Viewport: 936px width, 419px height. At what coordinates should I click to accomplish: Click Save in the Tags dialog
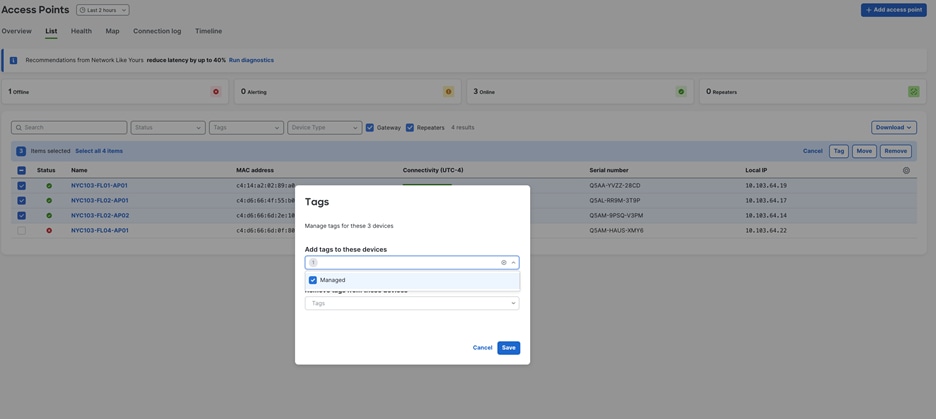coord(509,348)
